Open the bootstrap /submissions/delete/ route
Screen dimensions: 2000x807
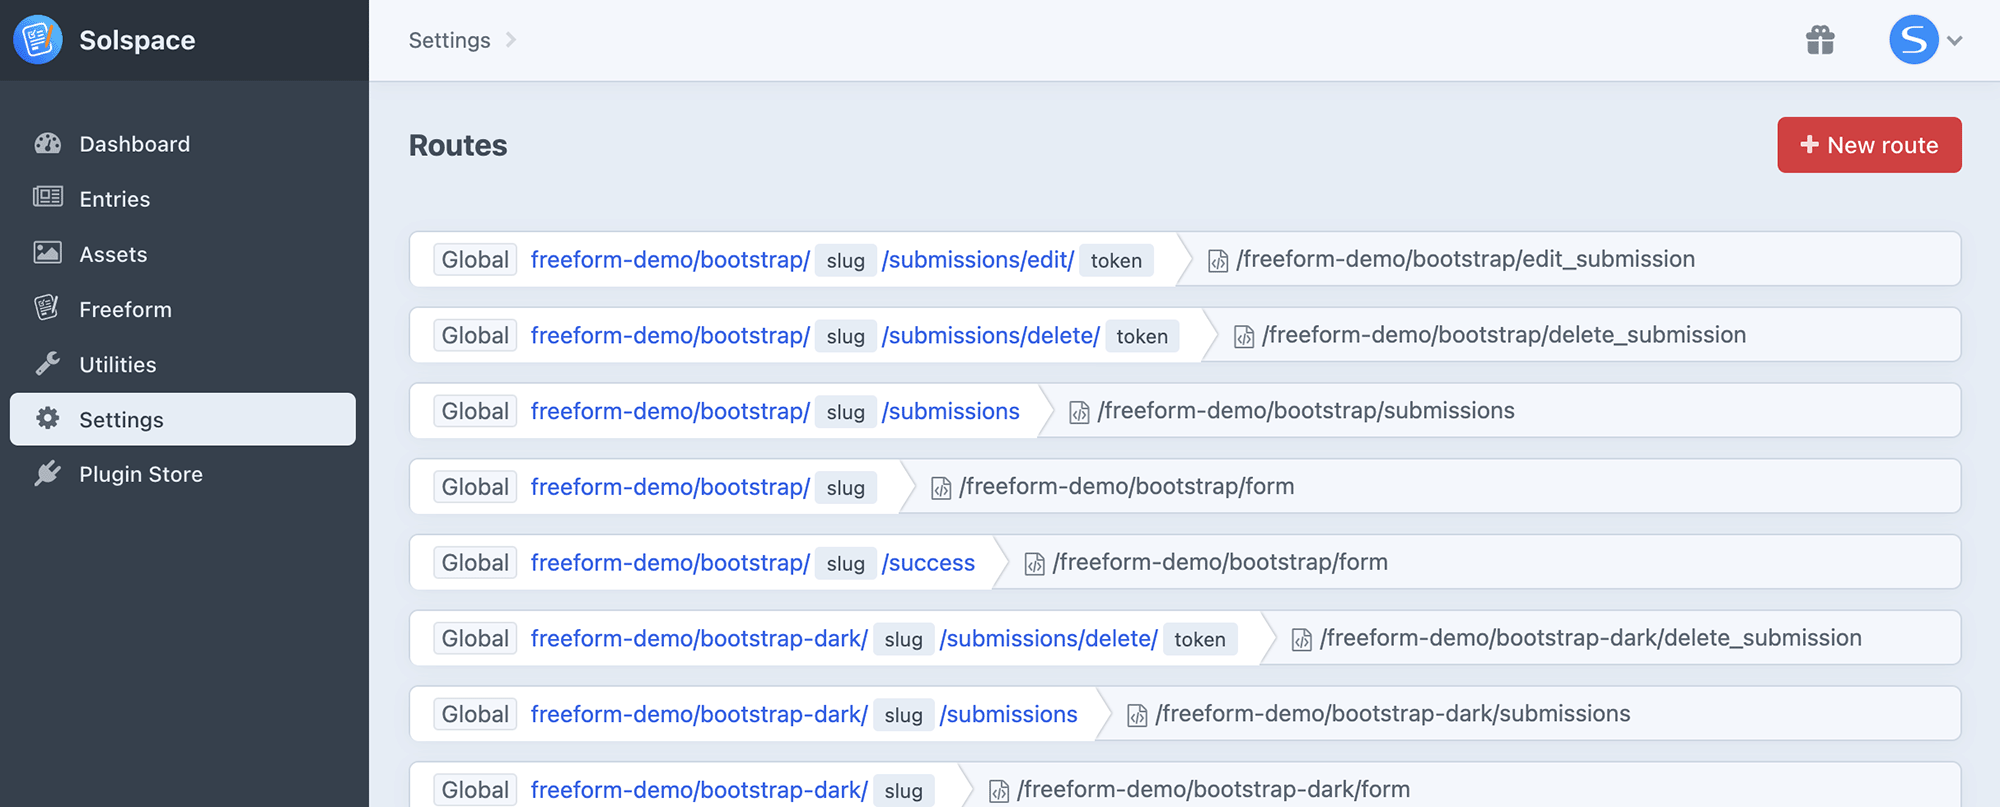[x=1185, y=335]
